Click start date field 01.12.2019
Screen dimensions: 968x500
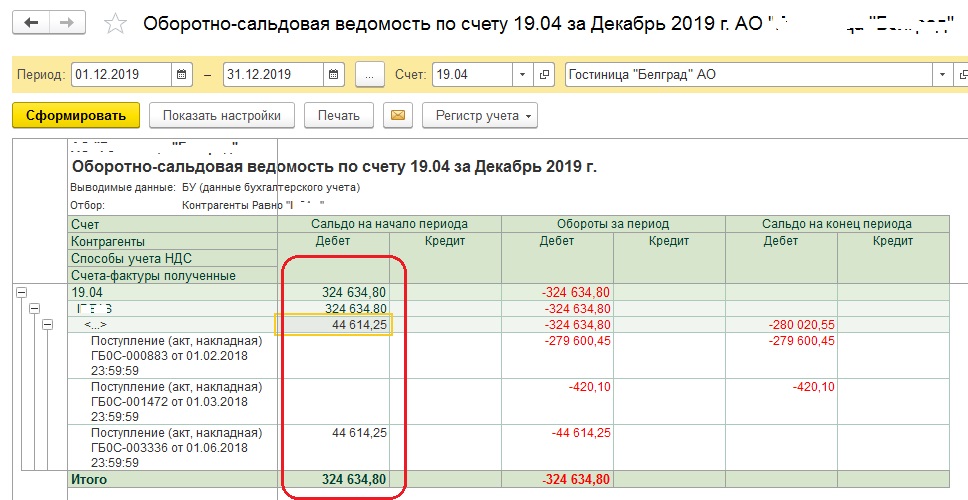(x=122, y=75)
